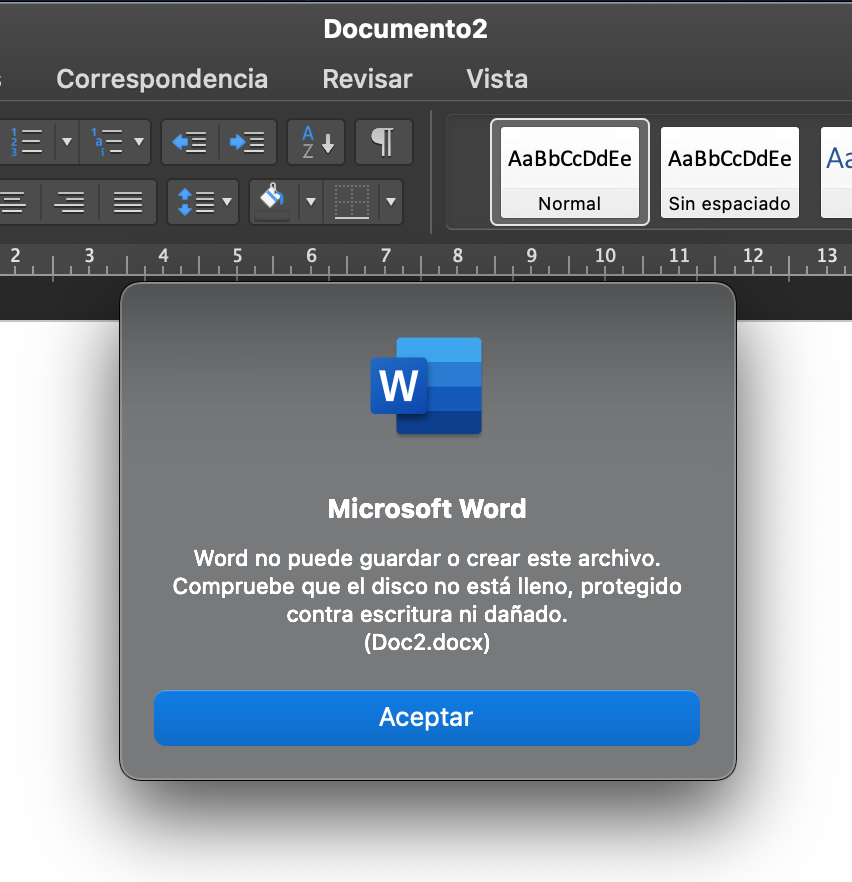Open the numbered list dropdown arrow
The image size is (852, 882).
click(x=67, y=142)
